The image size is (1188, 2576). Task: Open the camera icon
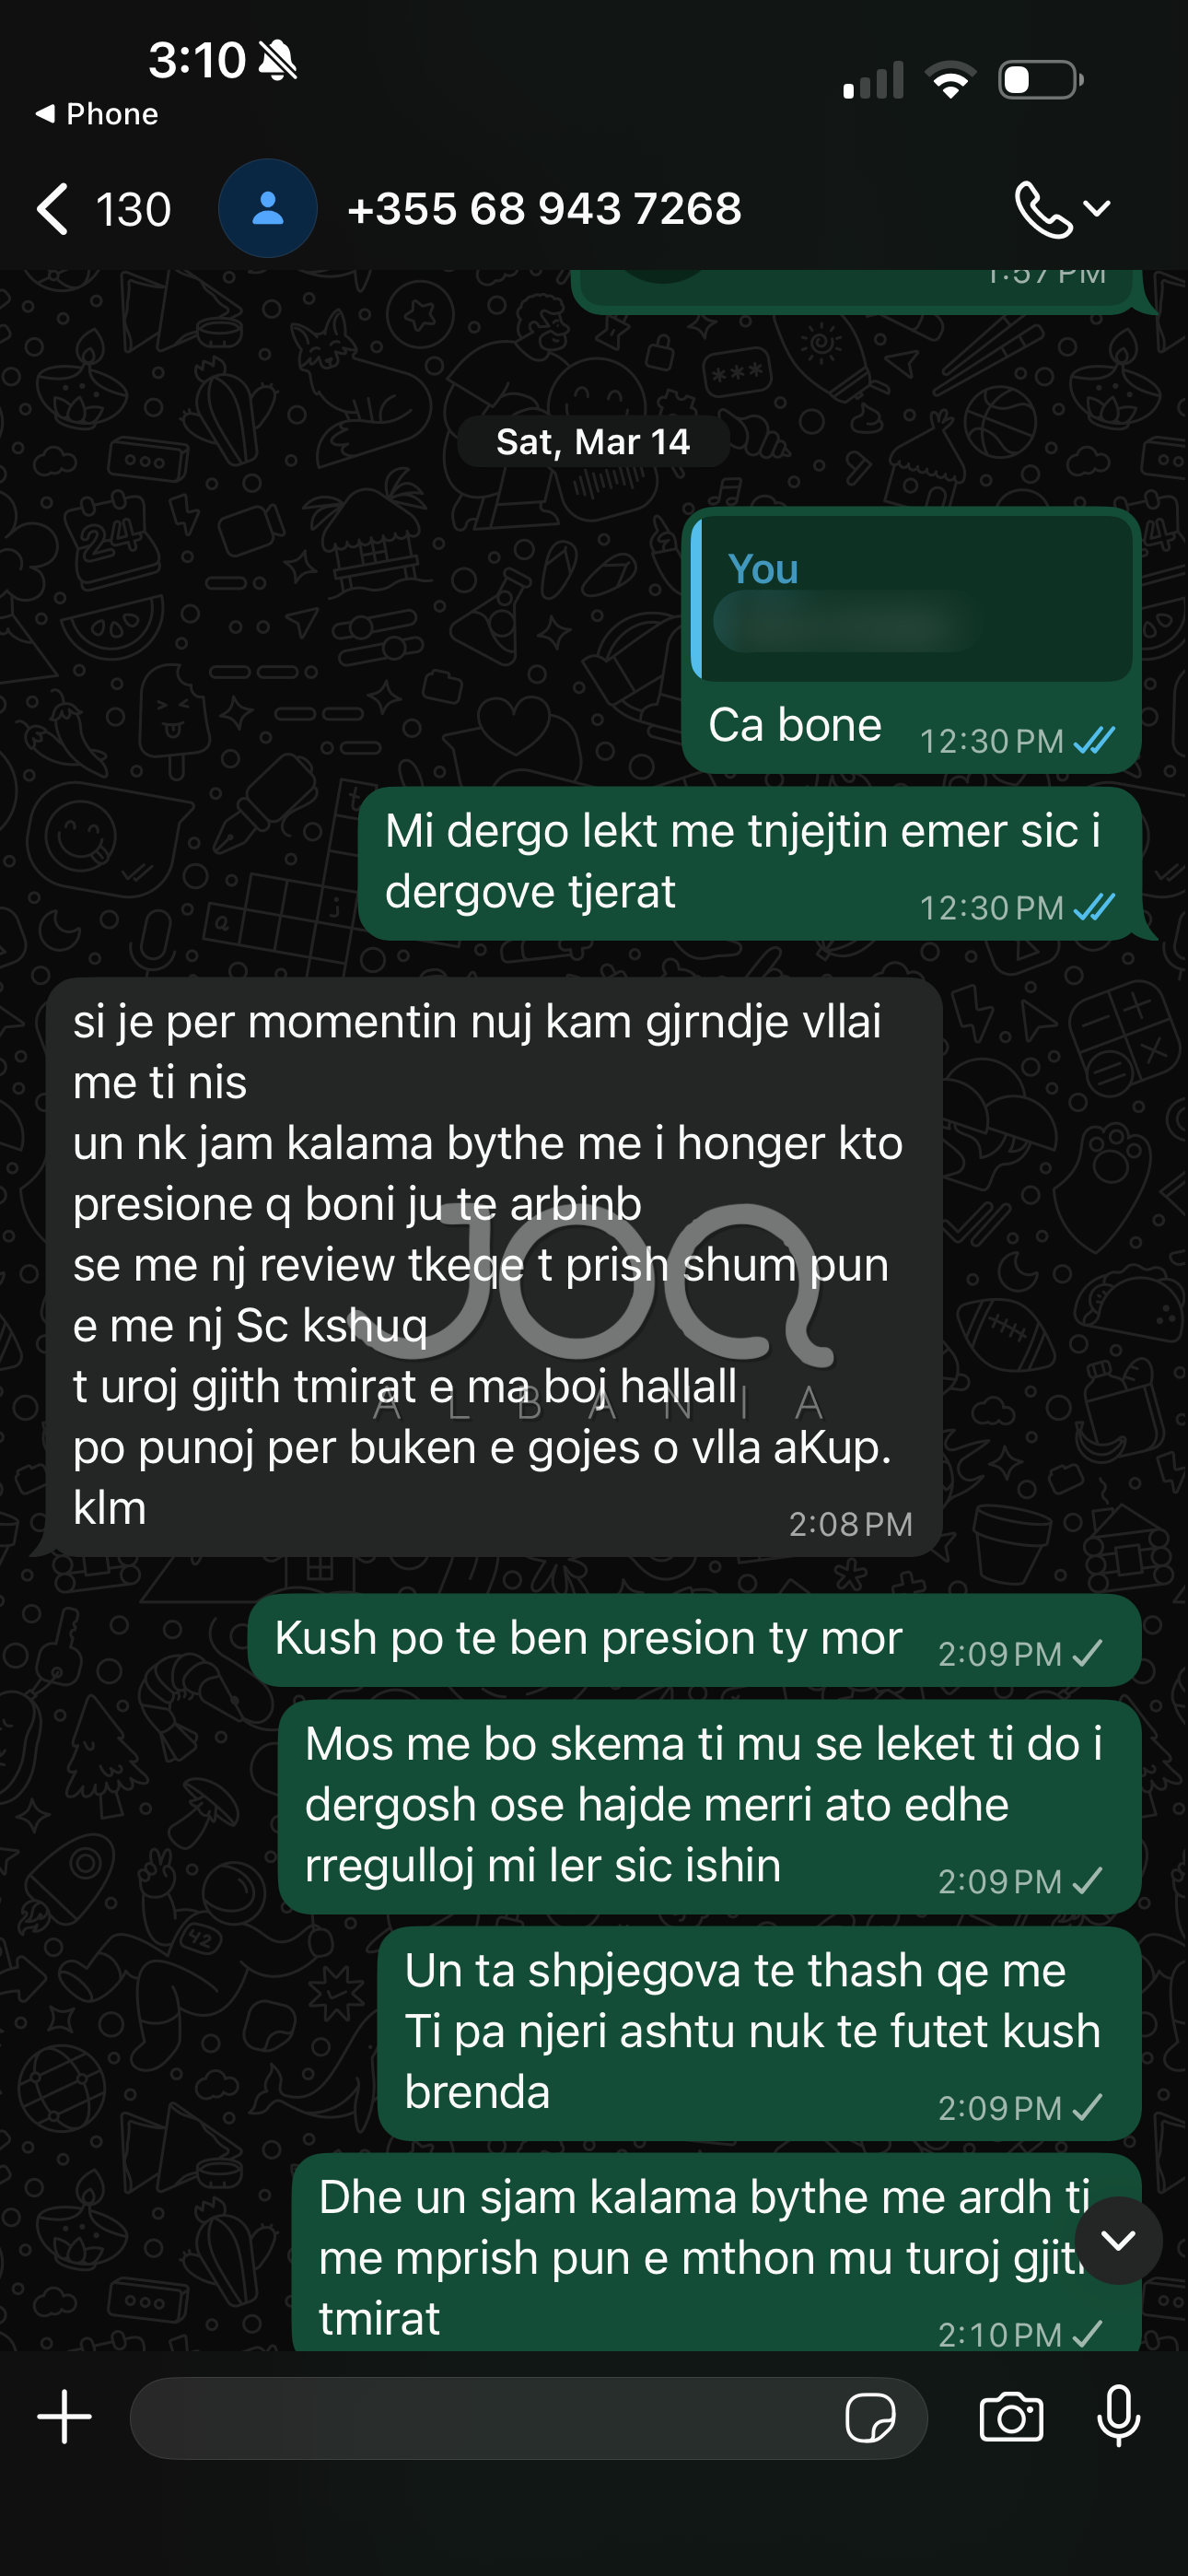point(1011,2418)
